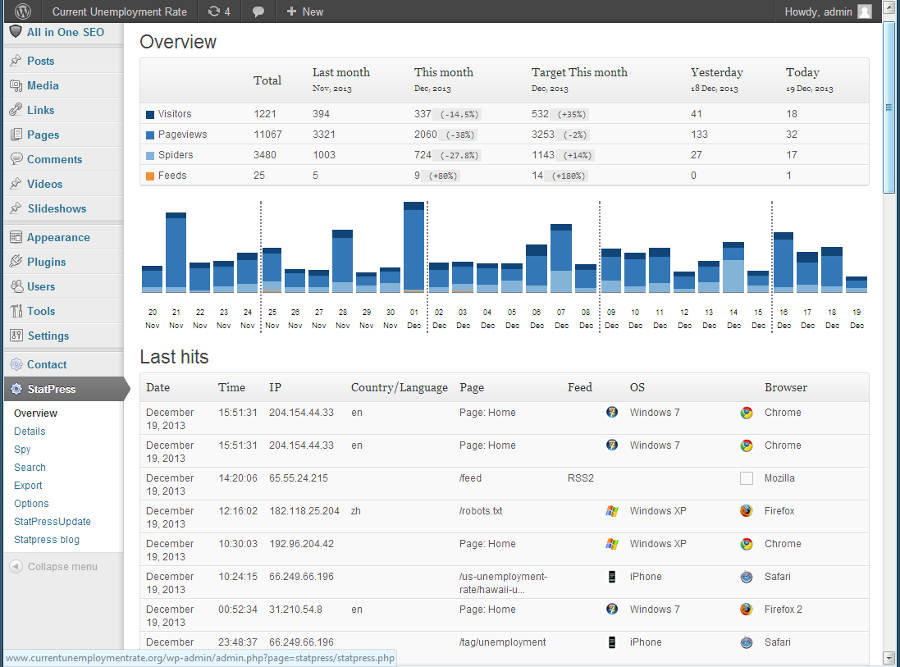This screenshot has width=900, height=667.
Task: Open the StatPress Spy submenu link
Action: pos(22,449)
